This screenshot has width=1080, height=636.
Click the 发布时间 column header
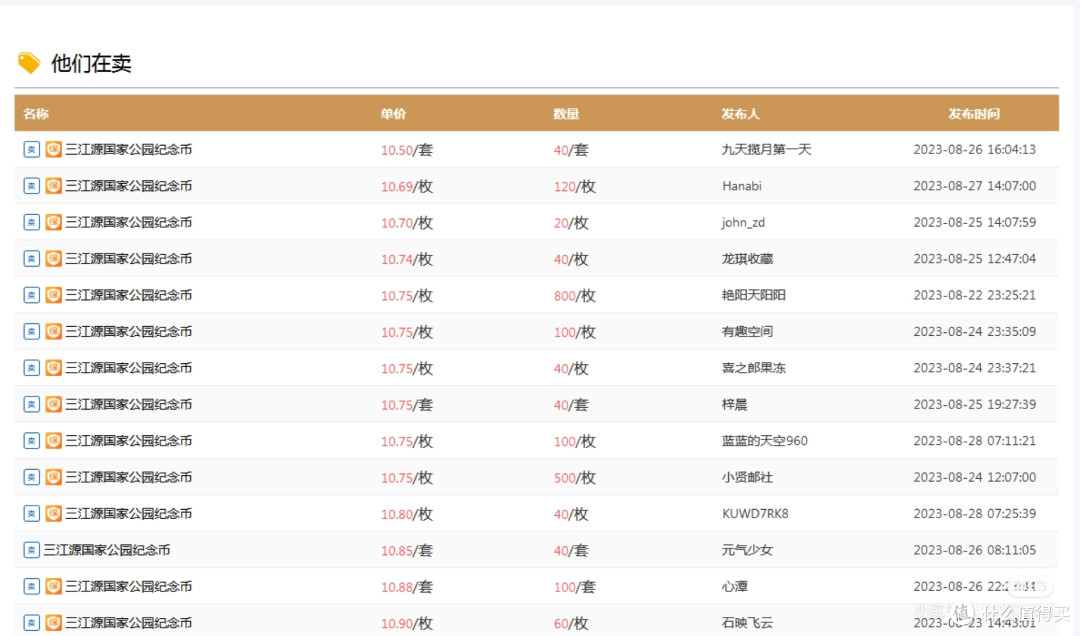coord(974,114)
